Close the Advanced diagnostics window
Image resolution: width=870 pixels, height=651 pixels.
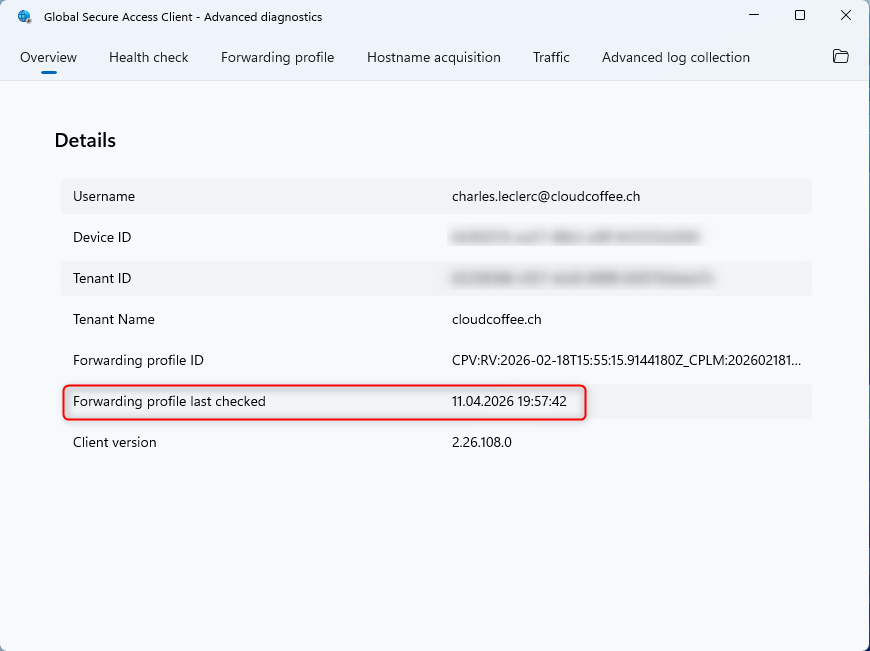[846, 16]
